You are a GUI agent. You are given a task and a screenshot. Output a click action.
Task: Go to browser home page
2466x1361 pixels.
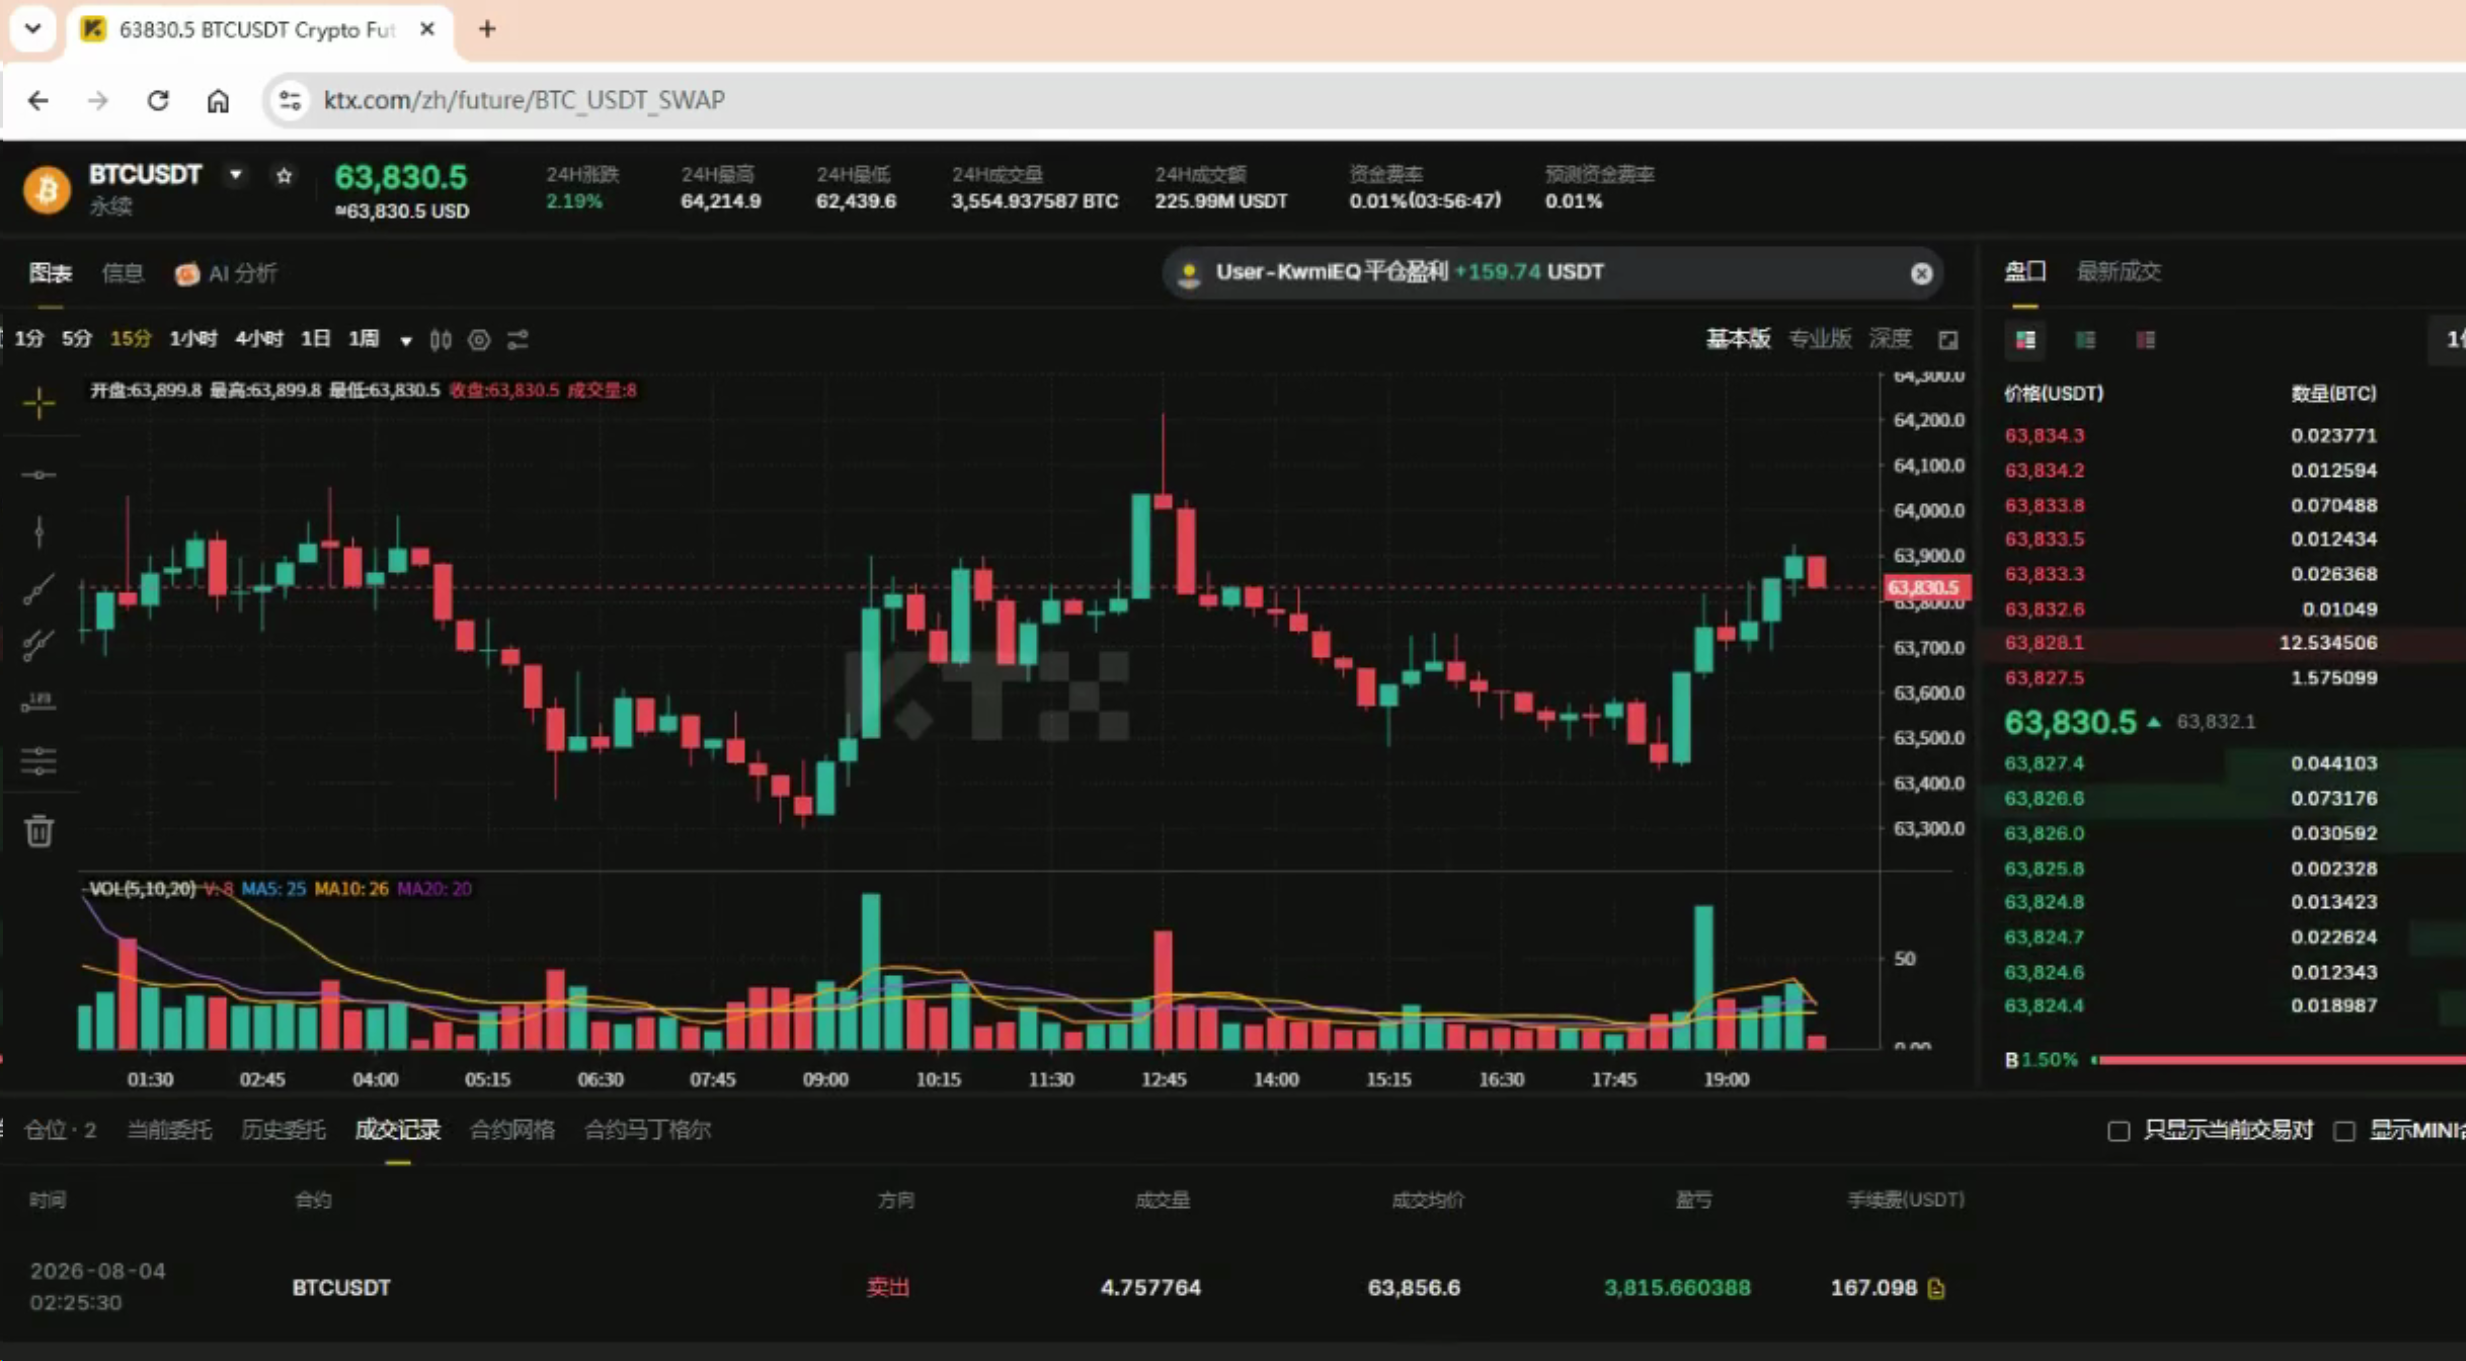218,100
